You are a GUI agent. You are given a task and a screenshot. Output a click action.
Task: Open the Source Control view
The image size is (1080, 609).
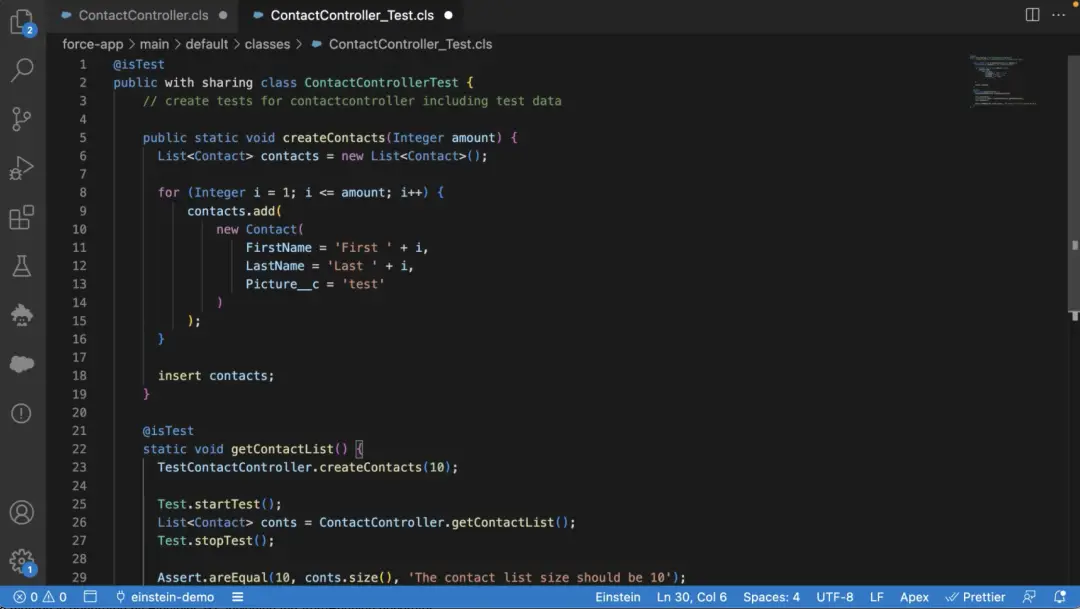[x=21, y=119]
